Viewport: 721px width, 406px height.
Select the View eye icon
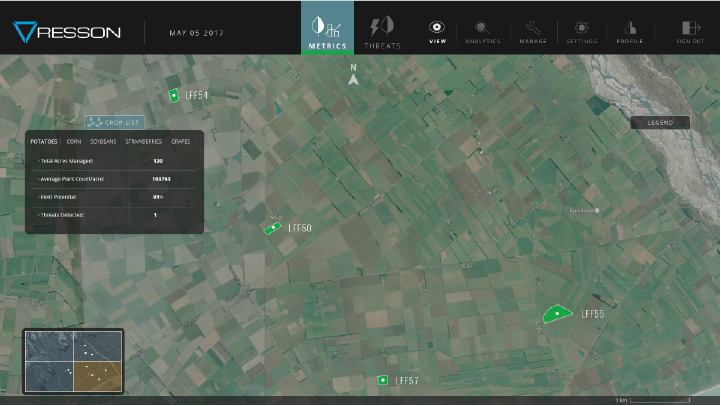pos(437,31)
